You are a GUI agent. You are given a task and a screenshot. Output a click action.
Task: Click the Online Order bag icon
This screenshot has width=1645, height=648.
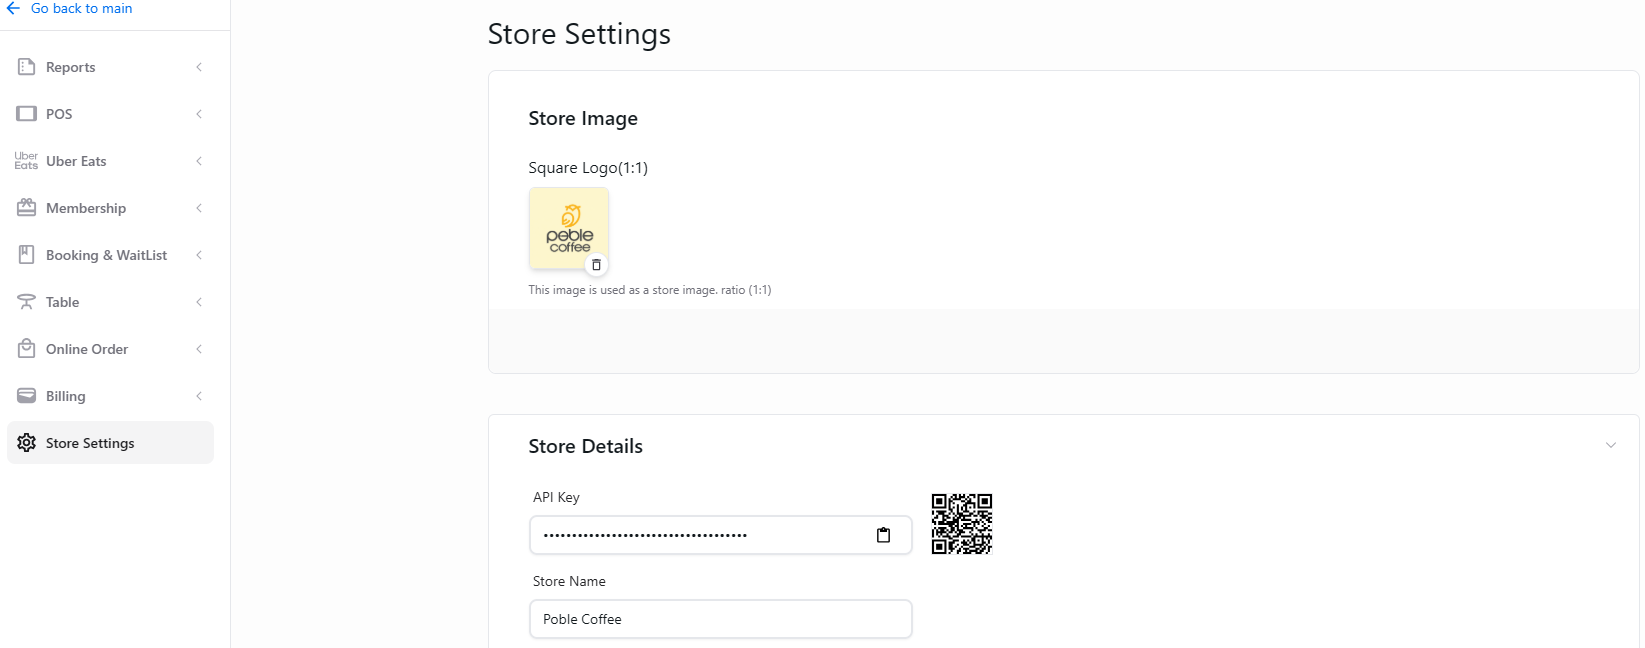tap(27, 349)
